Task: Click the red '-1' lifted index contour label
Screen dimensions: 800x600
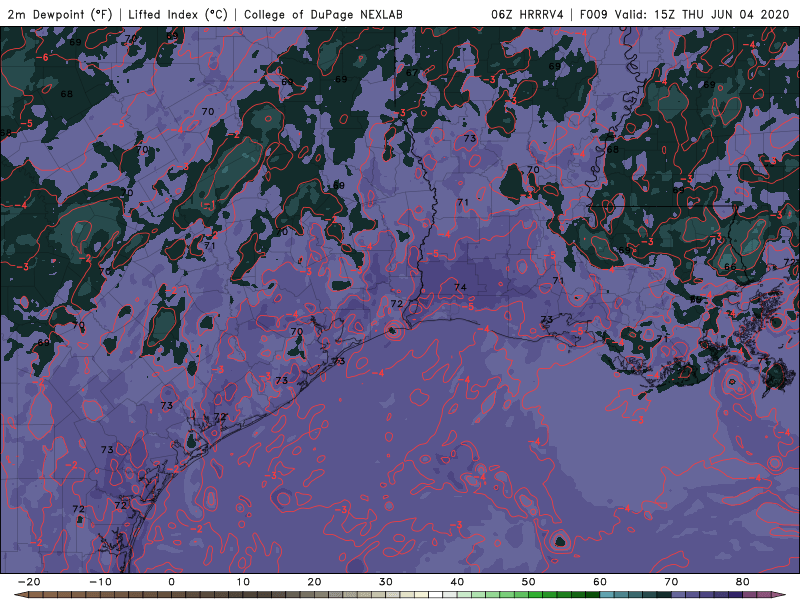Action: [x=209, y=205]
